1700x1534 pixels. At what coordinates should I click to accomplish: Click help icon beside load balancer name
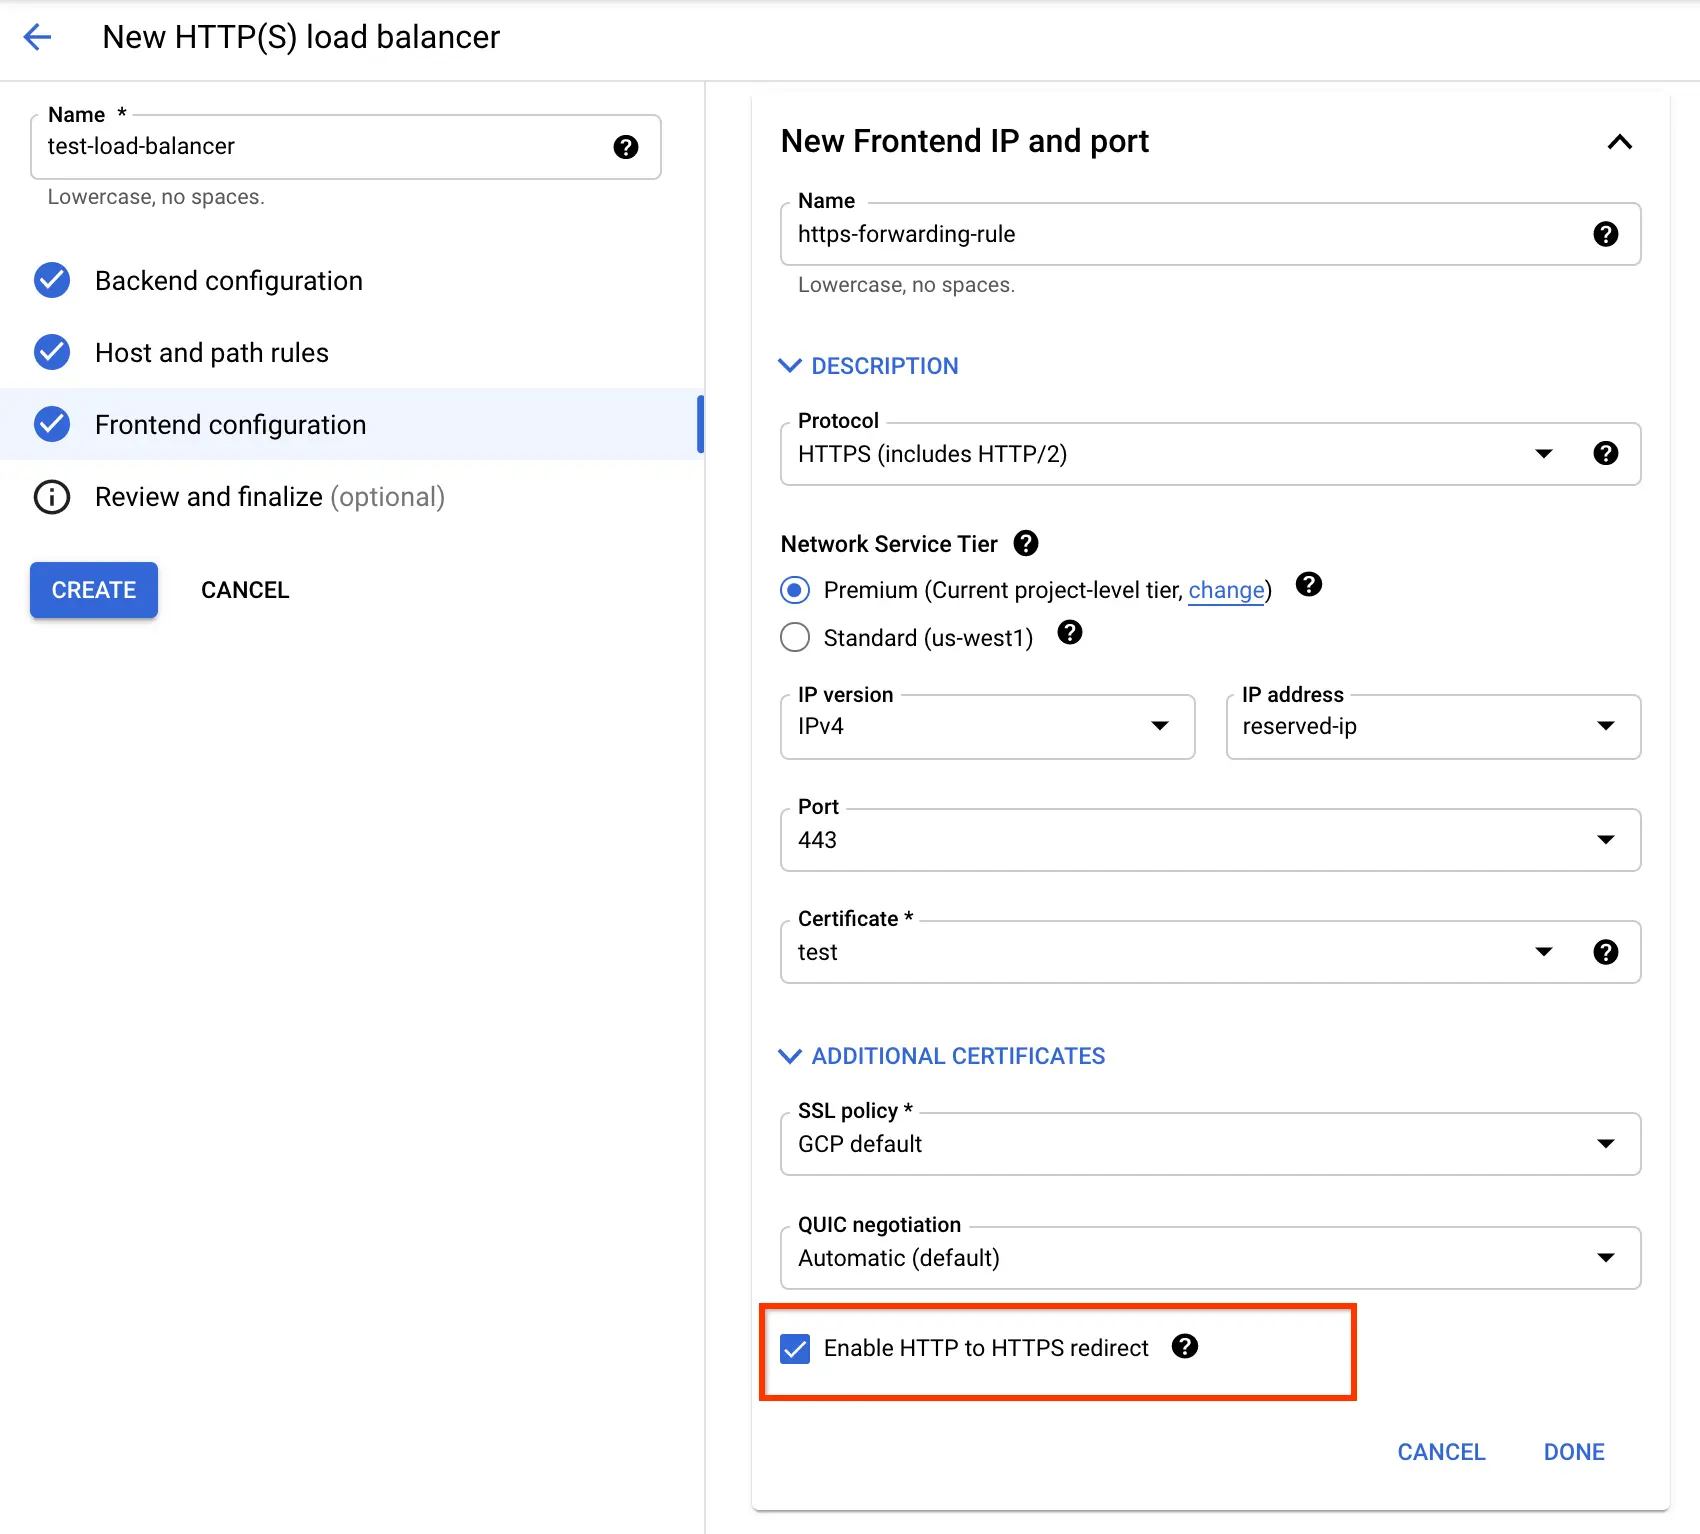pos(626,147)
